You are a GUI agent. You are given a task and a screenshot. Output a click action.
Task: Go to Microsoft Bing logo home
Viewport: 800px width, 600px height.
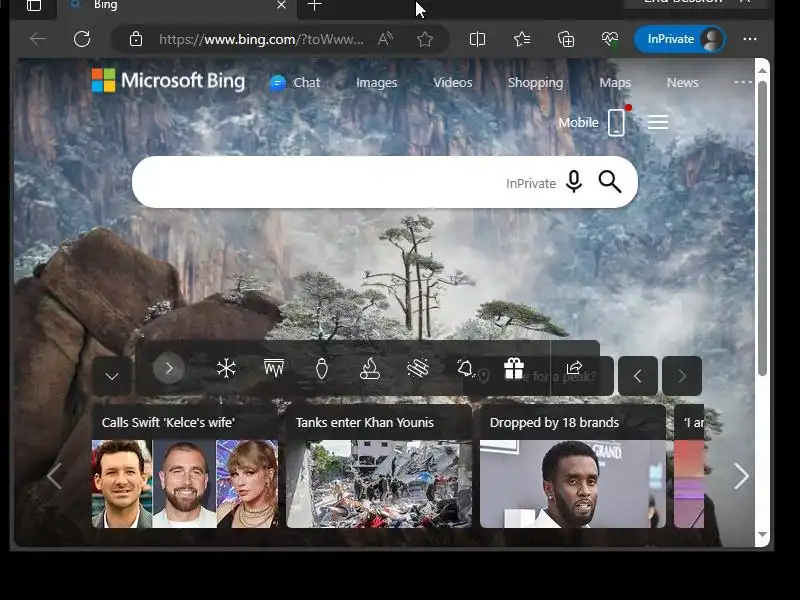(168, 81)
